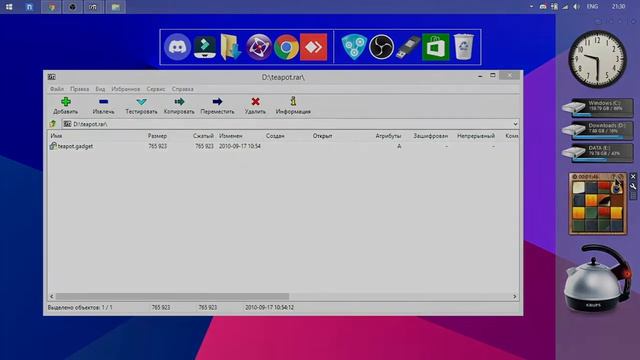Viewport: 640px width, 360px height.
Task: Sort by the Имя column header
Action: (56, 136)
